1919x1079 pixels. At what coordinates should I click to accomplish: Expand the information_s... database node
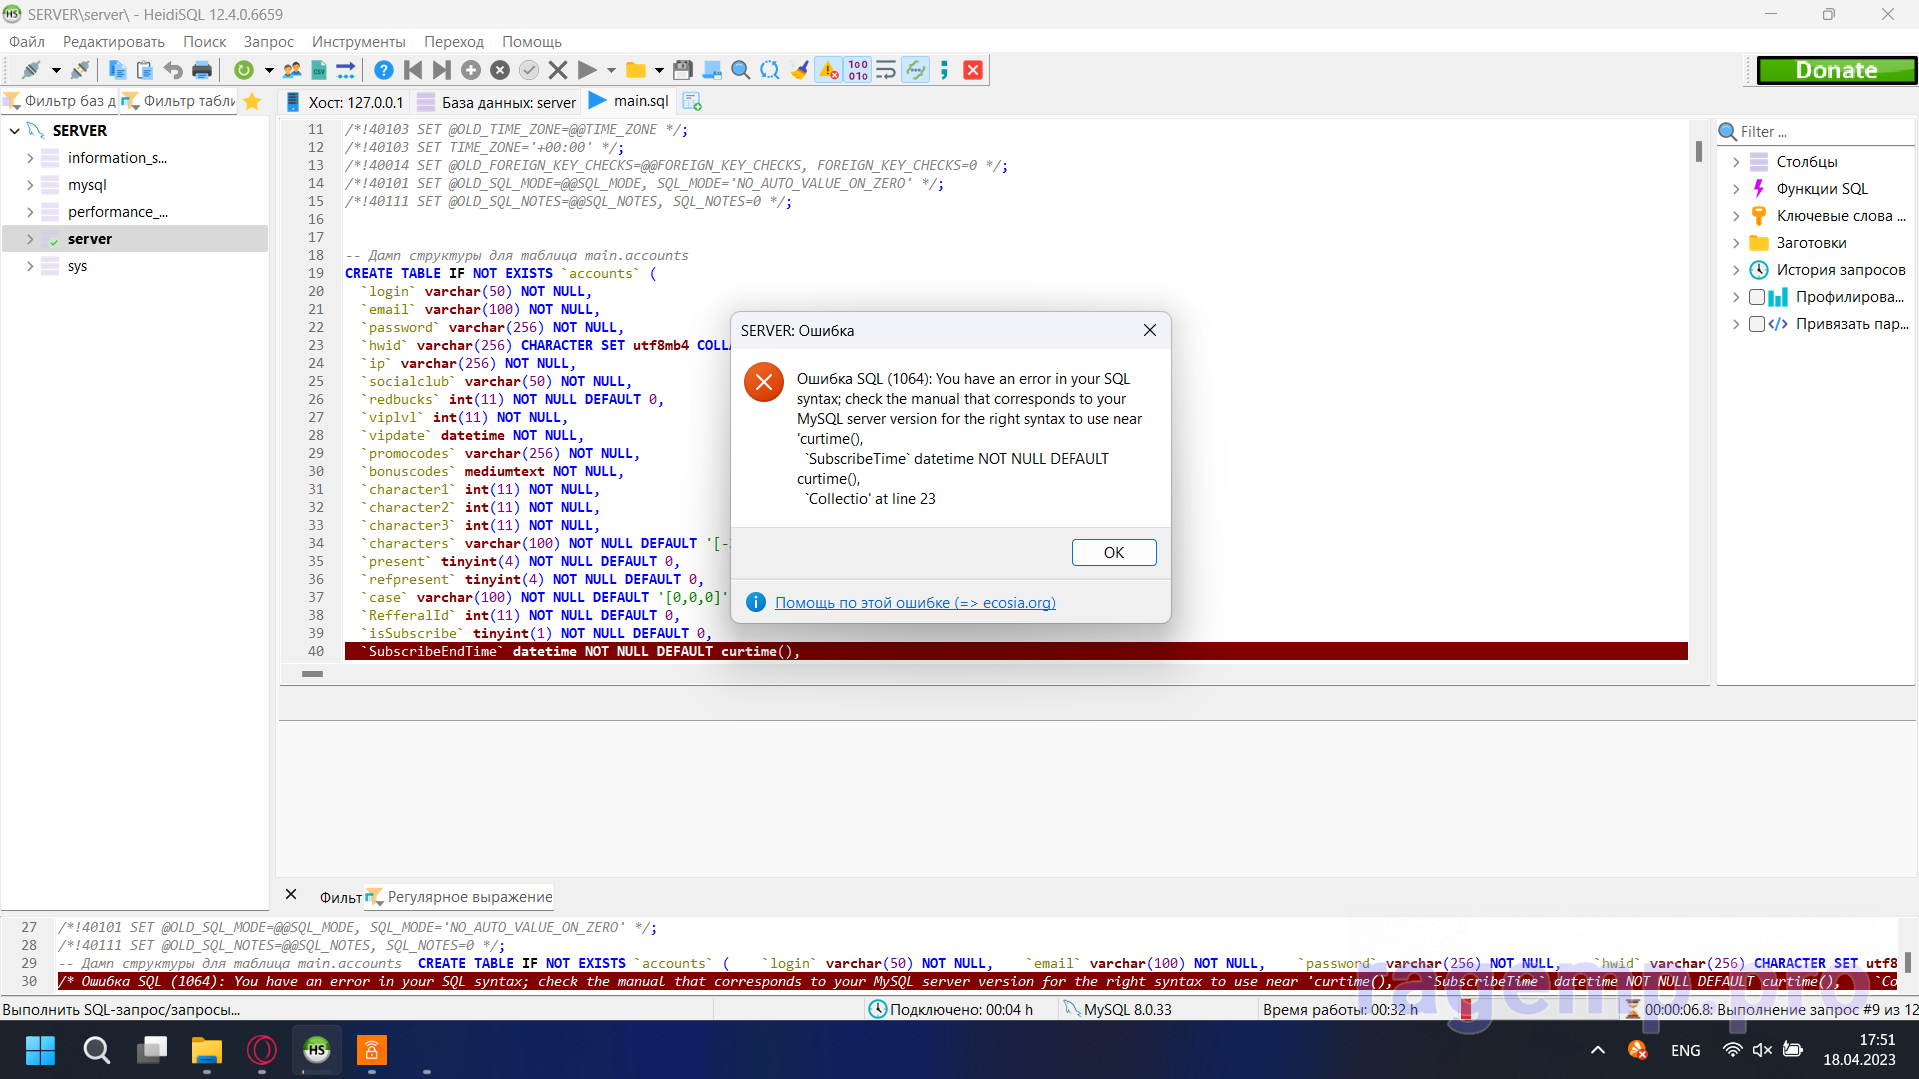(x=30, y=158)
